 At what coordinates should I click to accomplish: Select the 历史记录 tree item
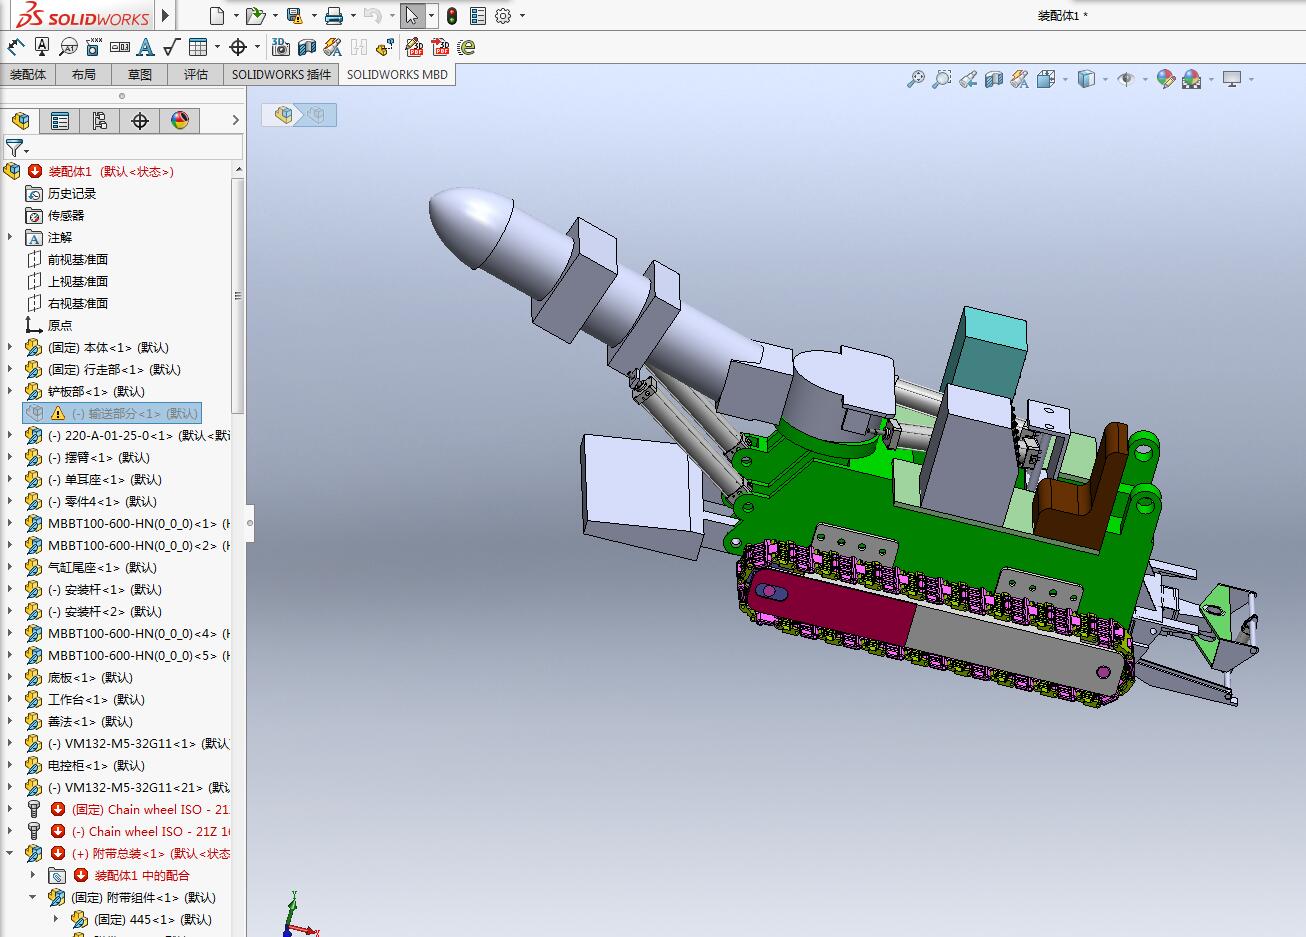[72, 193]
